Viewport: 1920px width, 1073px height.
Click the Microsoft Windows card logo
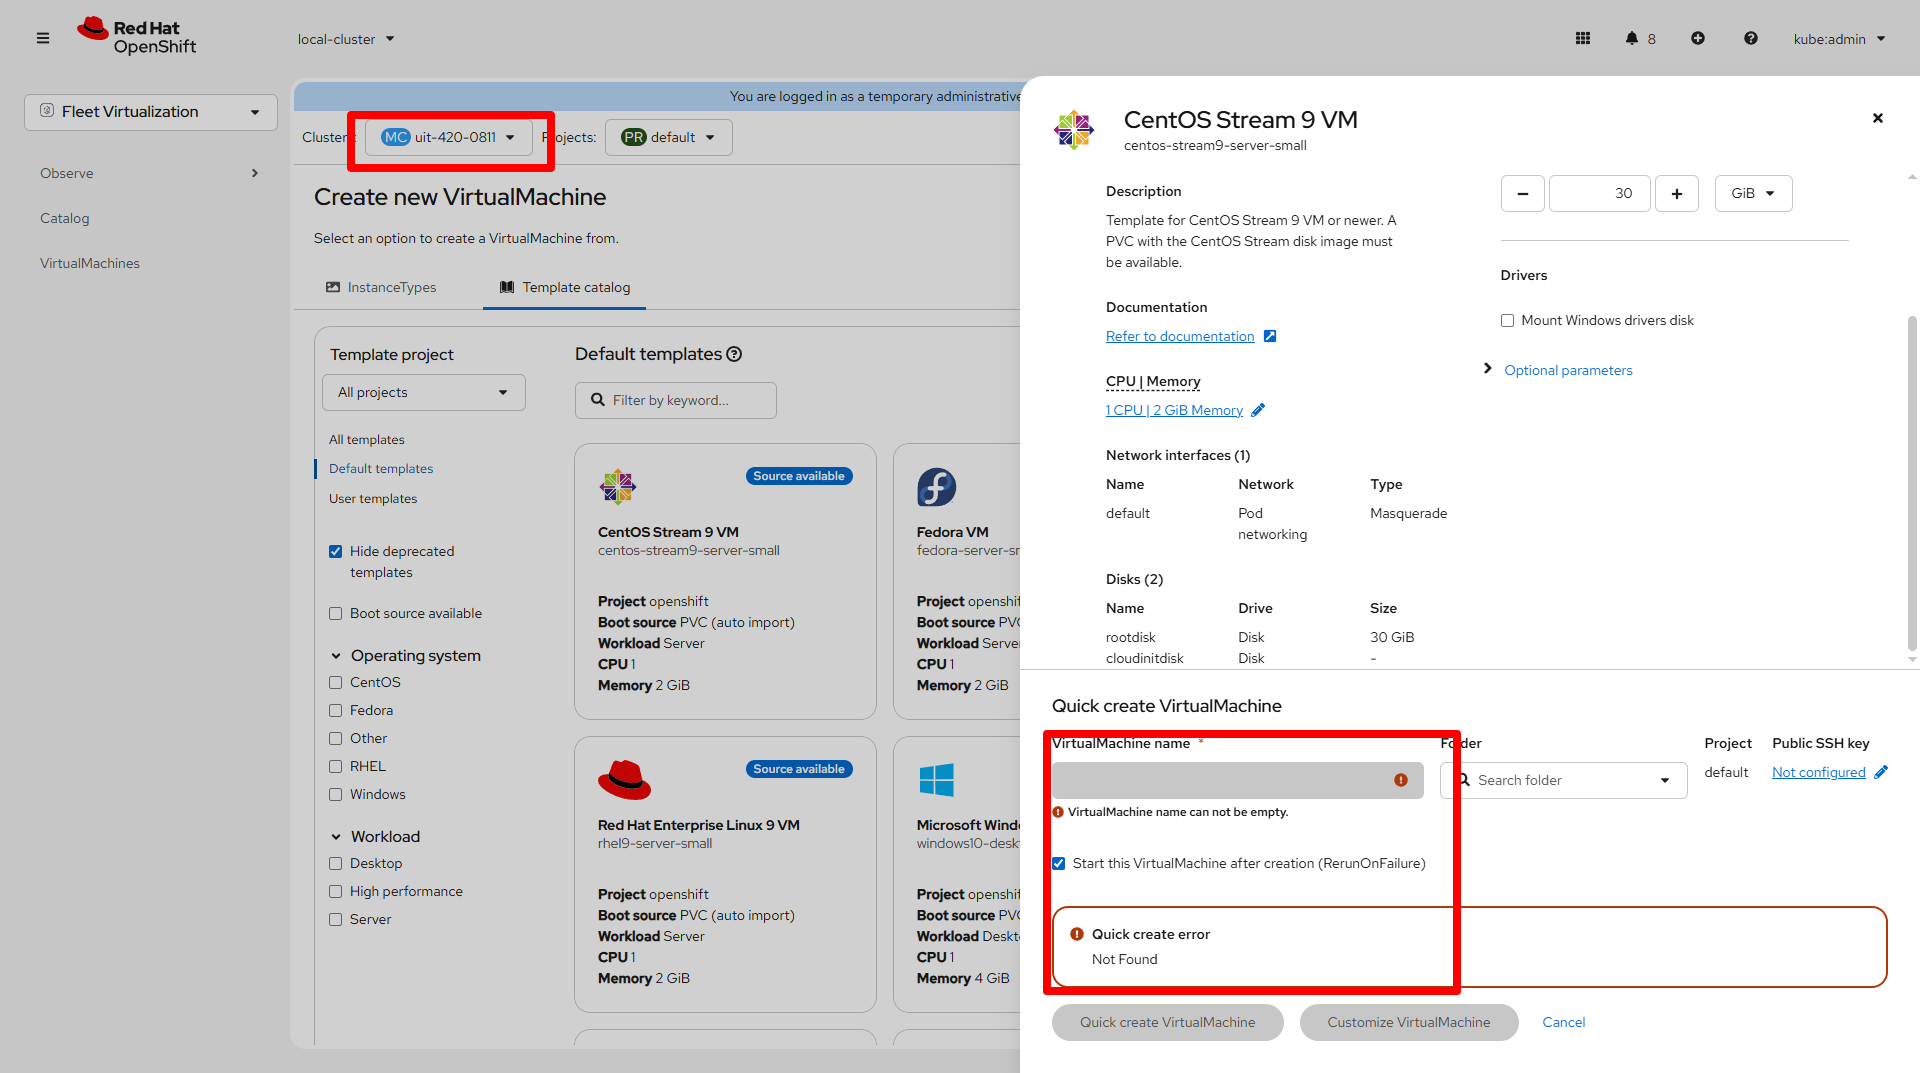[x=937, y=780]
